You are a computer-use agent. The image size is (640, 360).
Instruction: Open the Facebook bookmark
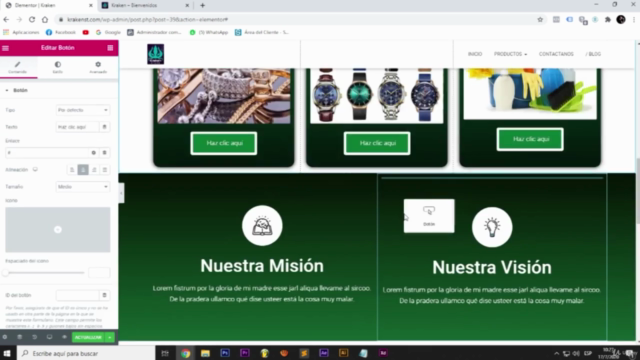[61, 32]
